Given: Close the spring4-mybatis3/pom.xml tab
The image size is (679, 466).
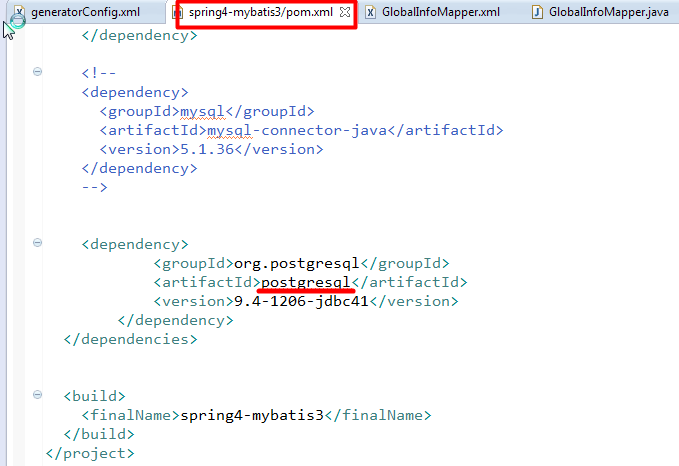Looking at the screenshot, I should coord(345,12).
